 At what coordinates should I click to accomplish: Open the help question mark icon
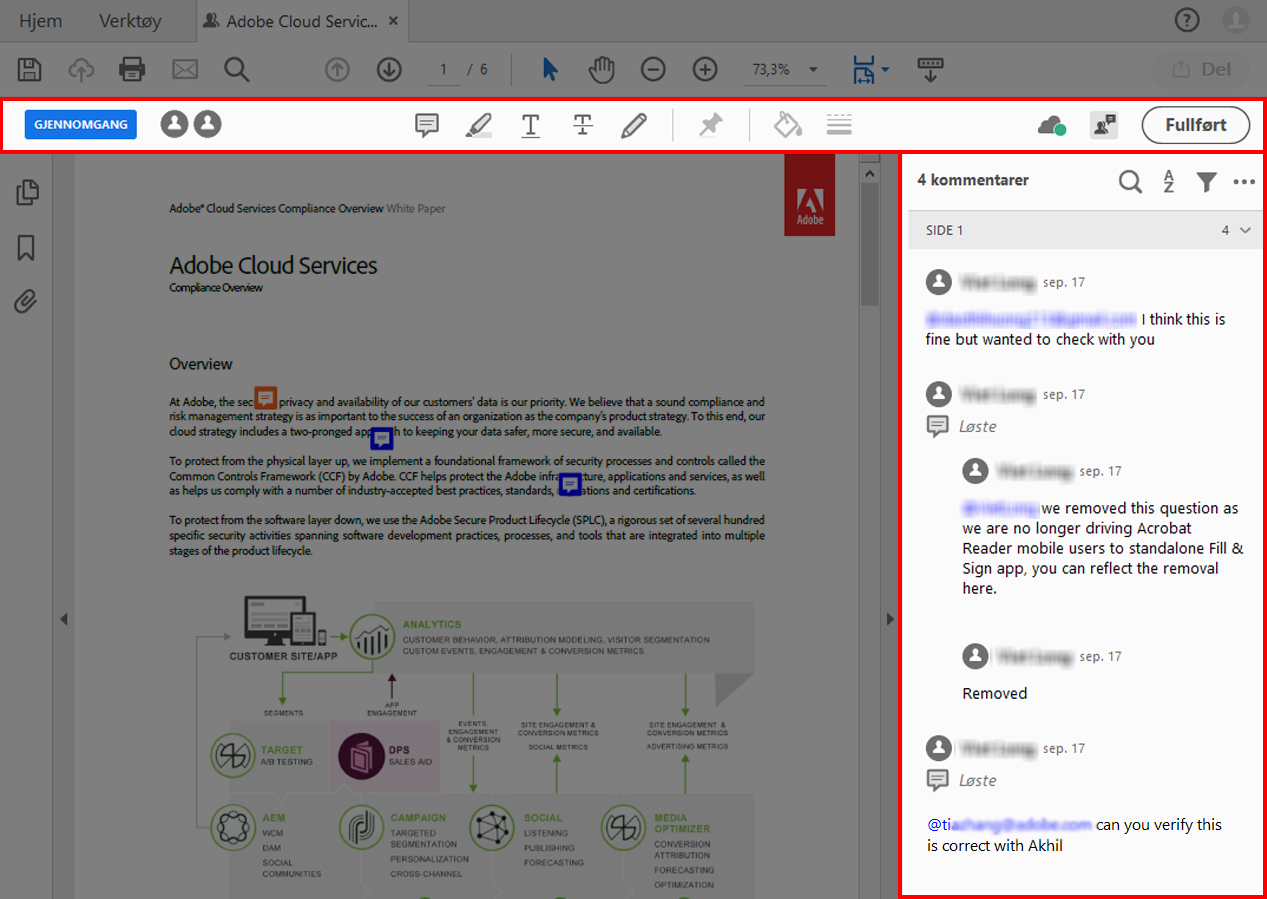1187,20
